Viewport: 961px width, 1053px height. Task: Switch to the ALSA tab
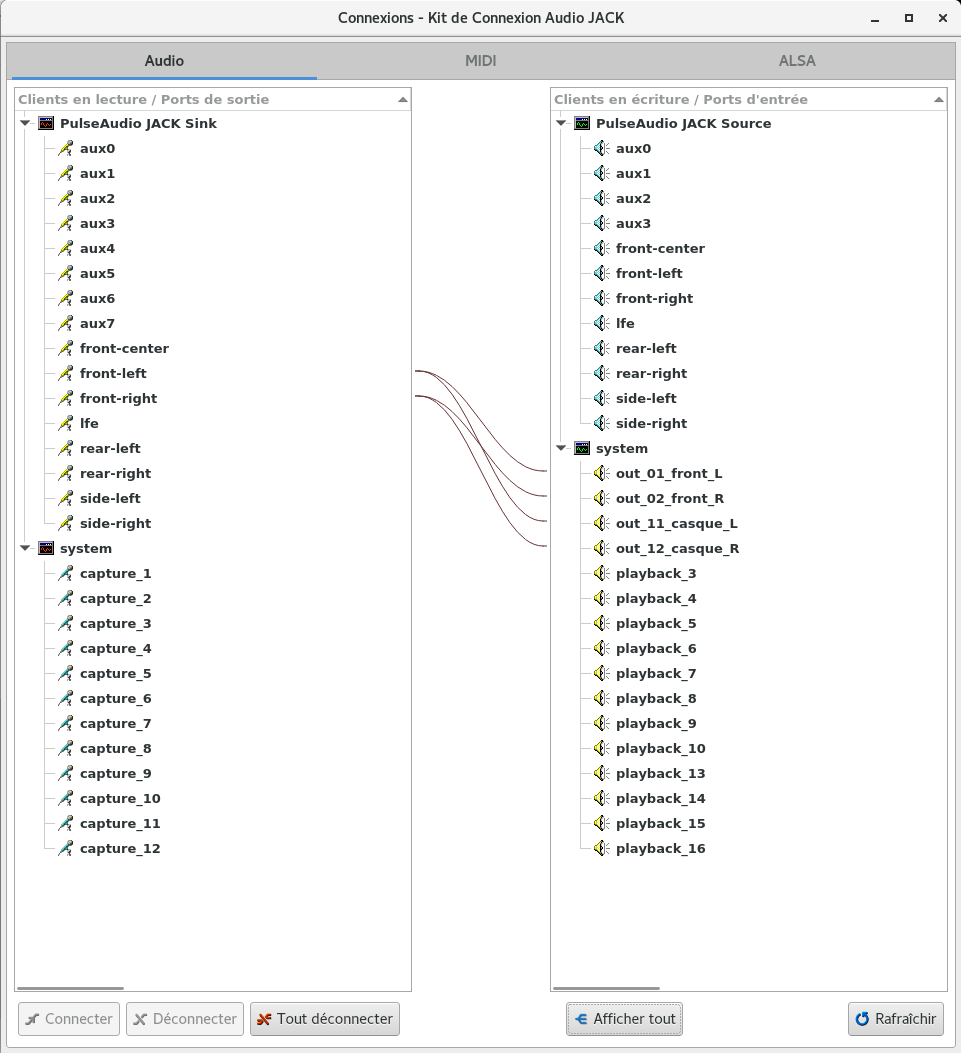click(x=797, y=60)
